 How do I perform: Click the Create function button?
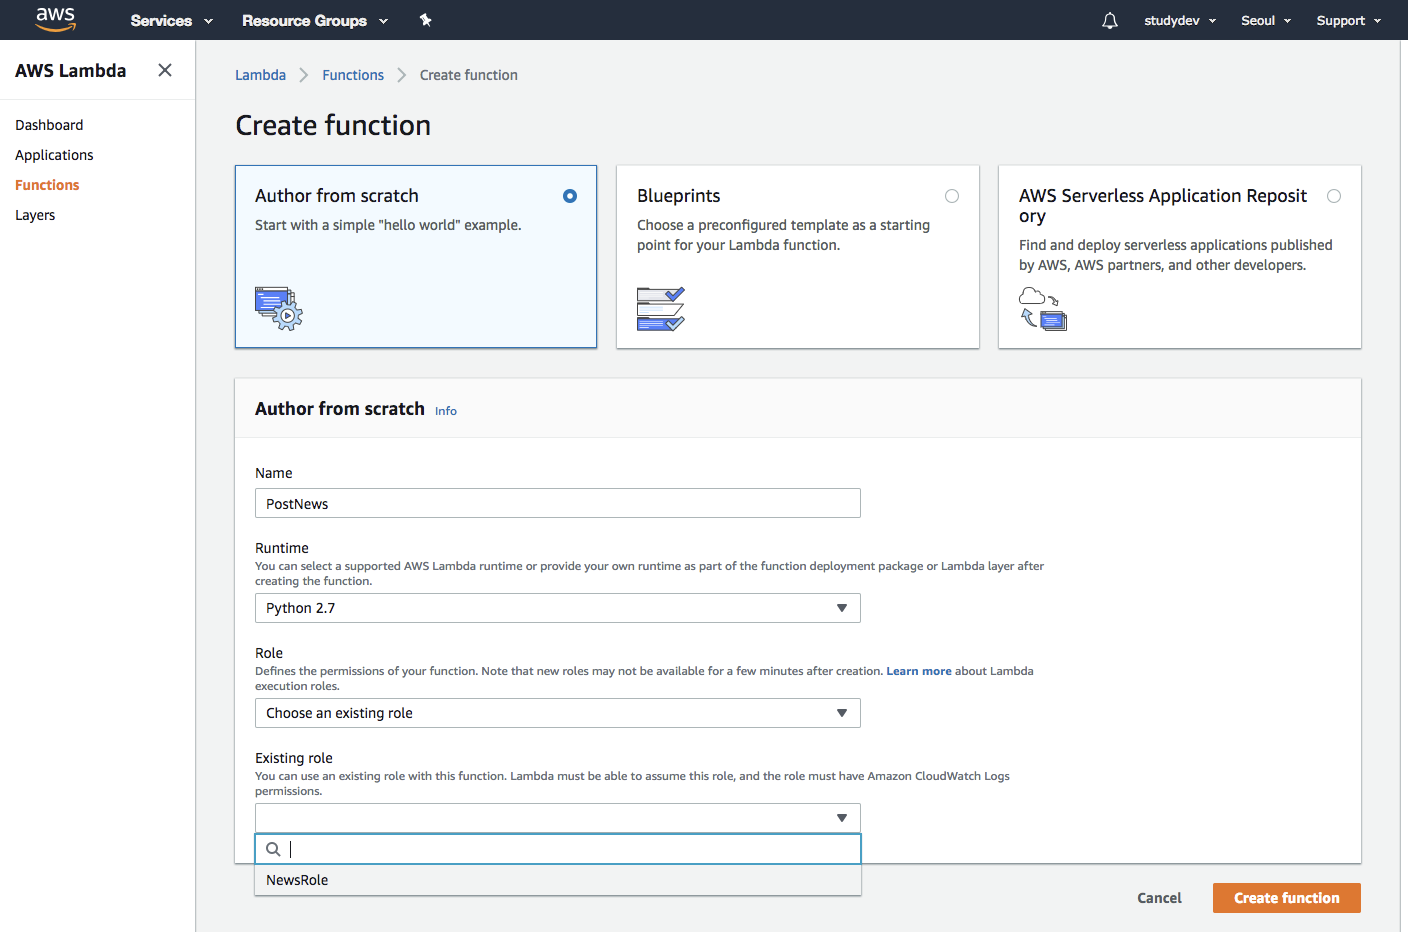pos(1287,898)
